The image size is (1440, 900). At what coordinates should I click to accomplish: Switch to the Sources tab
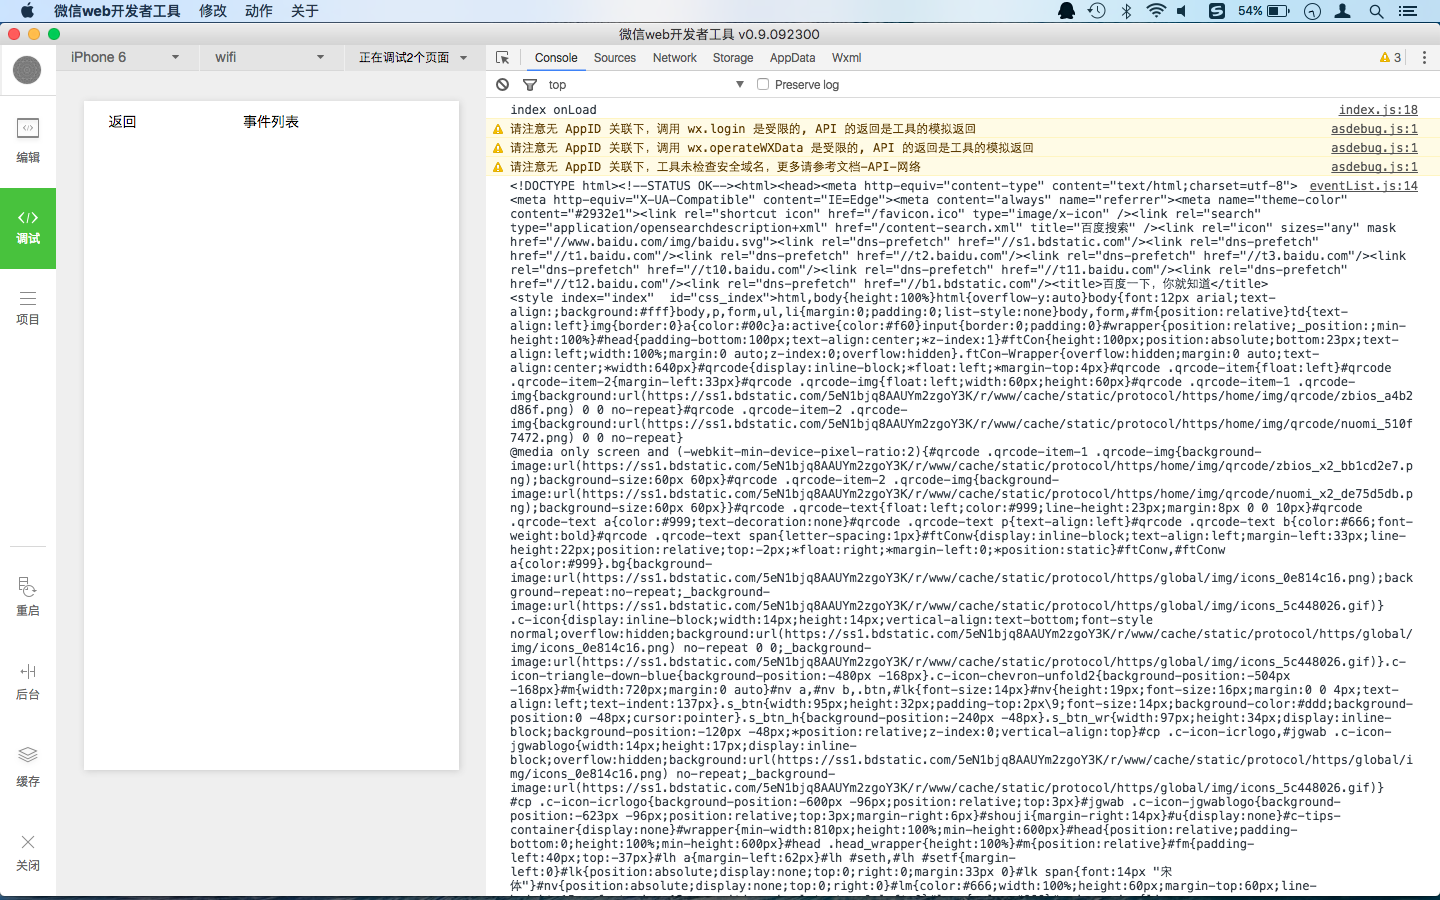pos(615,58)
